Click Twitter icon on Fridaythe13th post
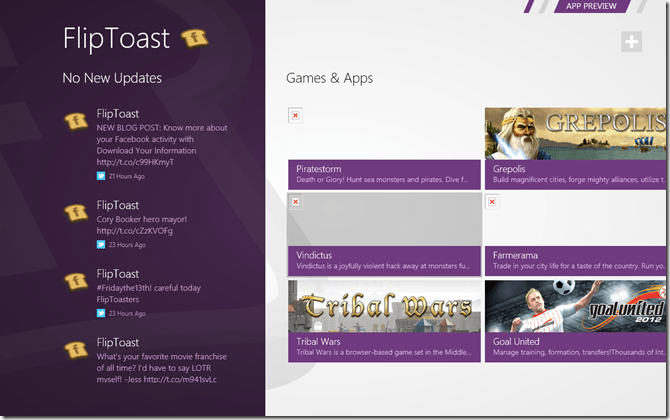Image resolution: width=670 pixels, height=420 pixels. tap(101, 312)
